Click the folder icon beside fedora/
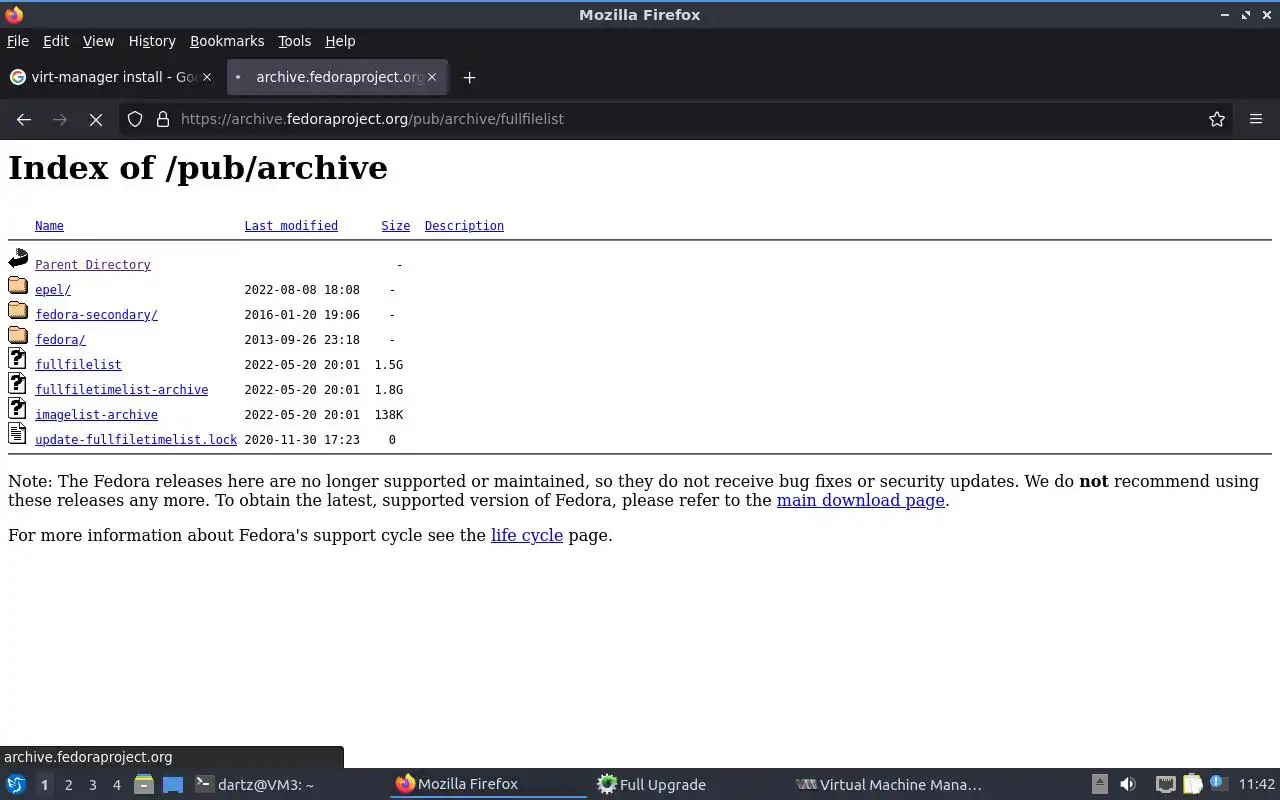The width and height of the screenshot is (1280, 800). [x=18, y=335]
